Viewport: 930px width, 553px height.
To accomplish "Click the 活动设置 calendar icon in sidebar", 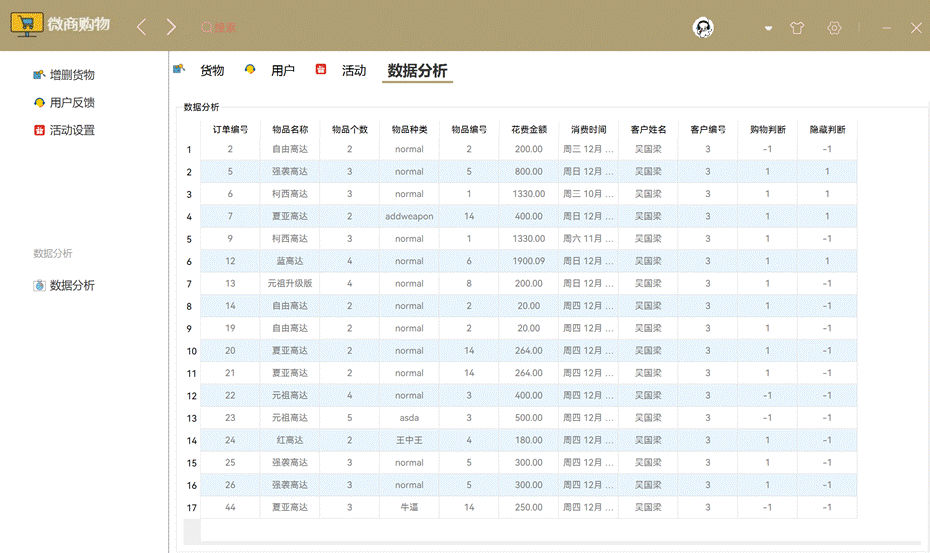I will click(39, 130).
